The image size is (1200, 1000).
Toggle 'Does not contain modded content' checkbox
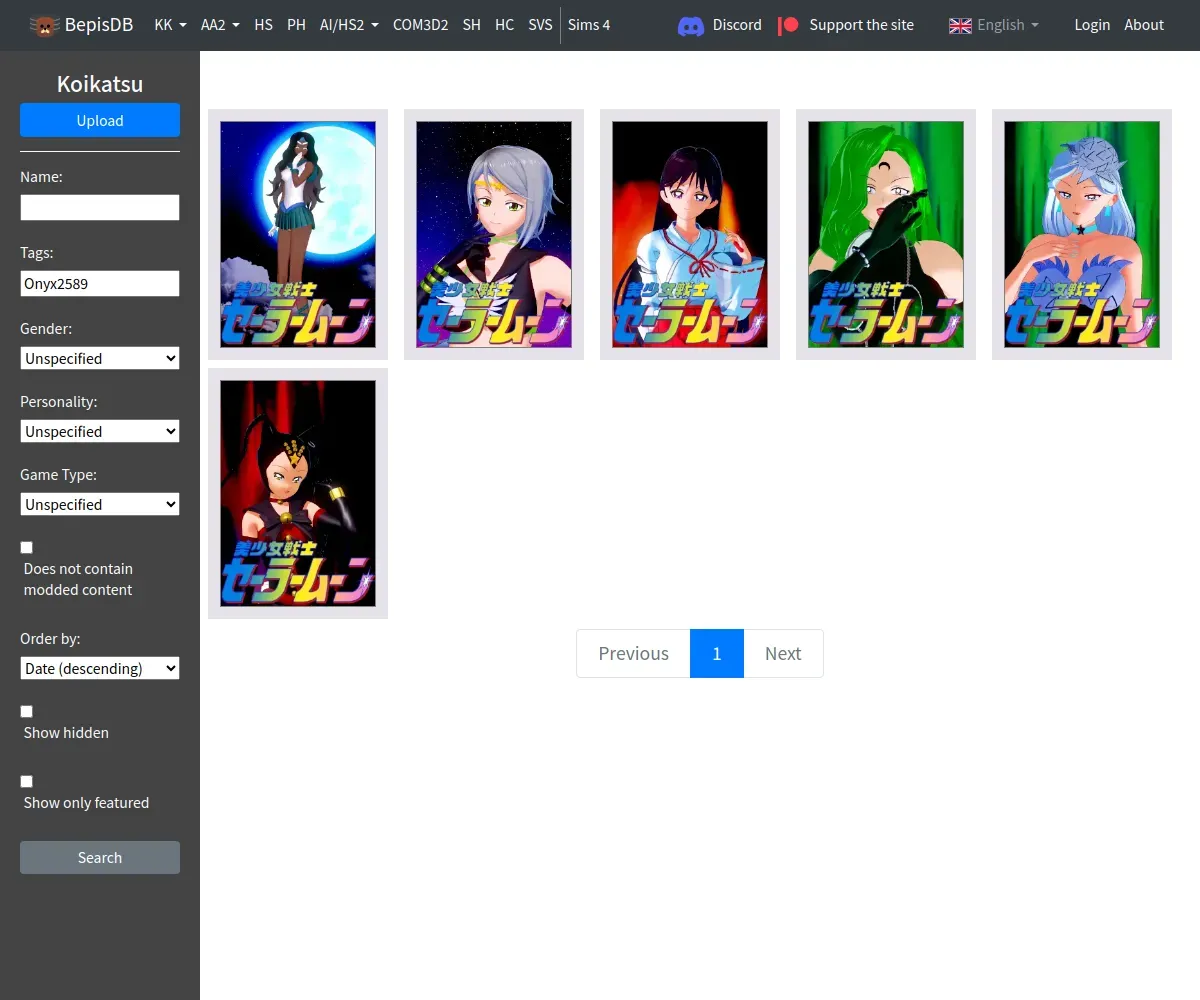pyautogui.click(x=27, y=547)
